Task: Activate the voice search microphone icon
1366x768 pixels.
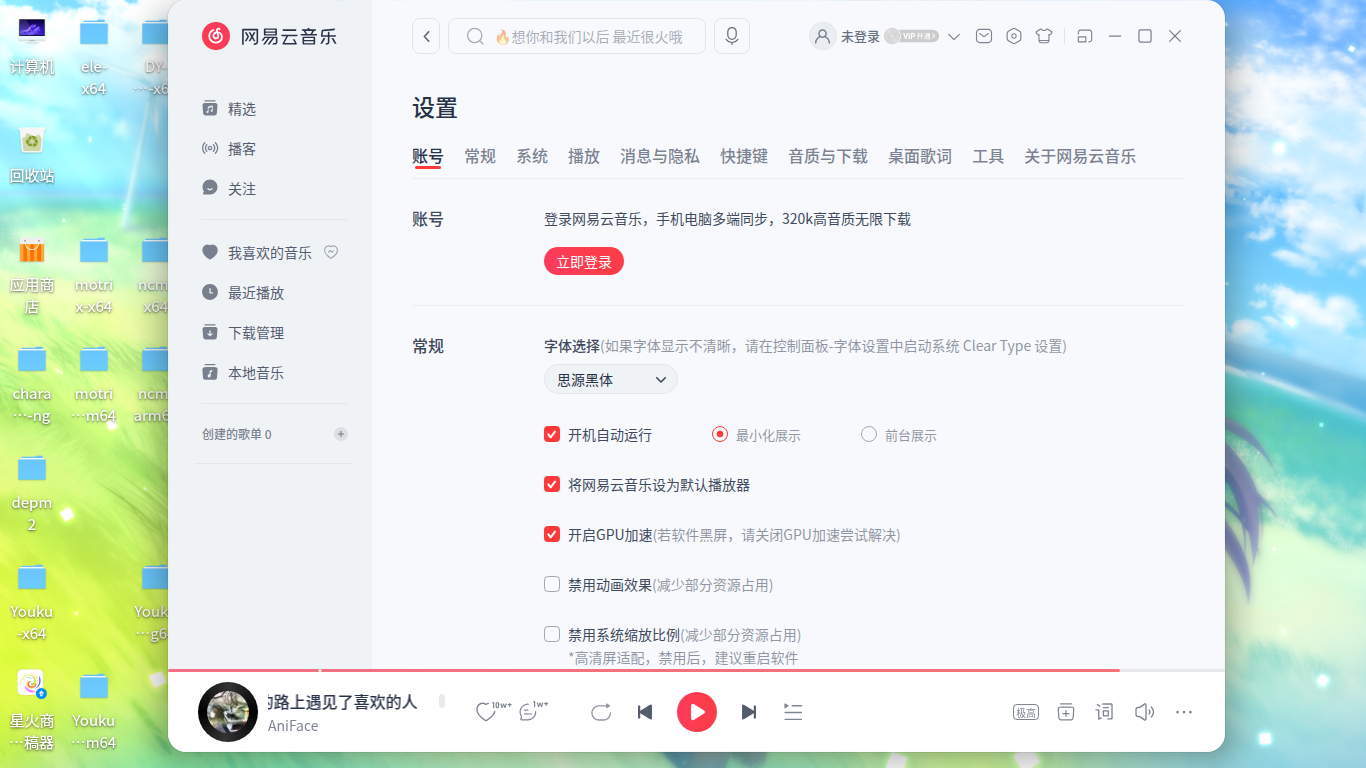Action: click(731, 35)
